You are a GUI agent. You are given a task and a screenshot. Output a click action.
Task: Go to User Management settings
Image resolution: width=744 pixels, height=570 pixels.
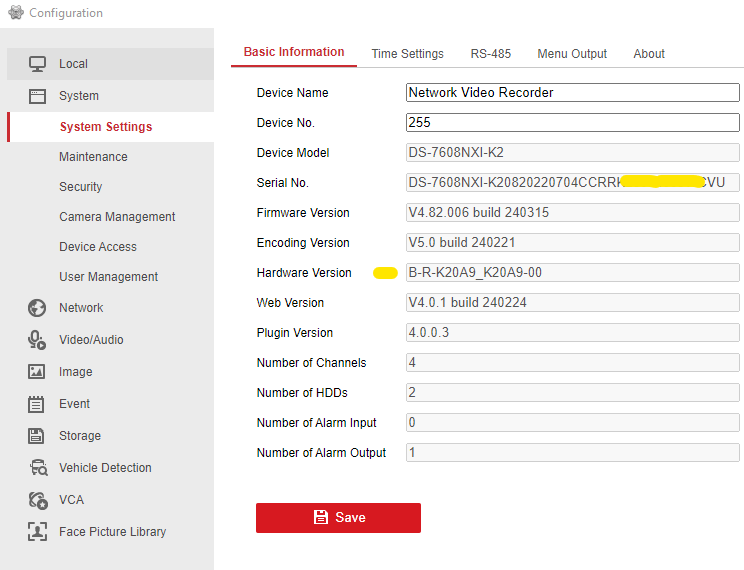(108, 277)
